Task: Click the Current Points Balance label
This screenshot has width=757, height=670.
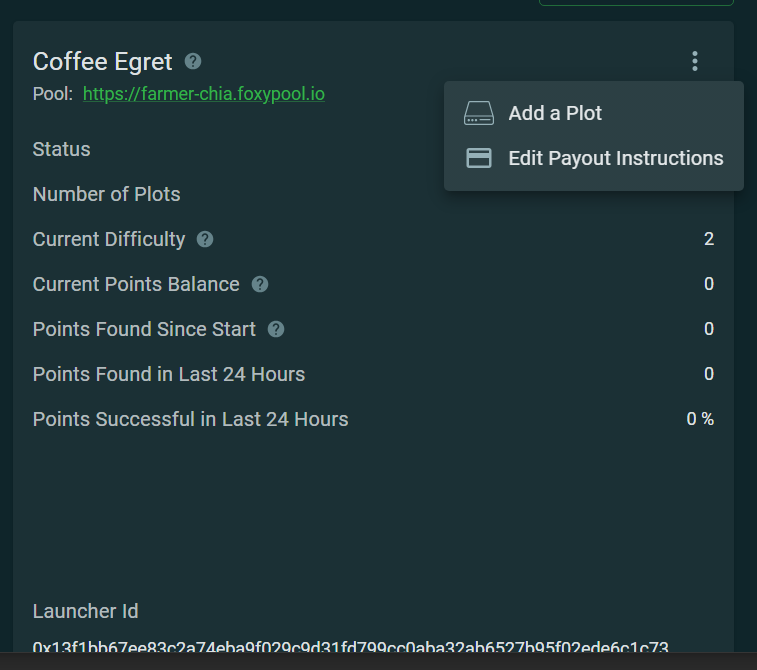Action: [x=136, y=284]
